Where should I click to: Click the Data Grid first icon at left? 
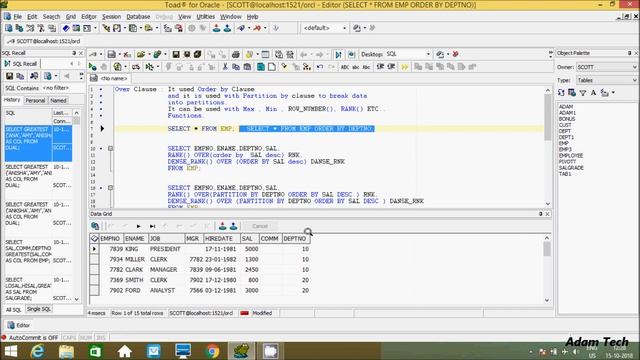(95, 226)
